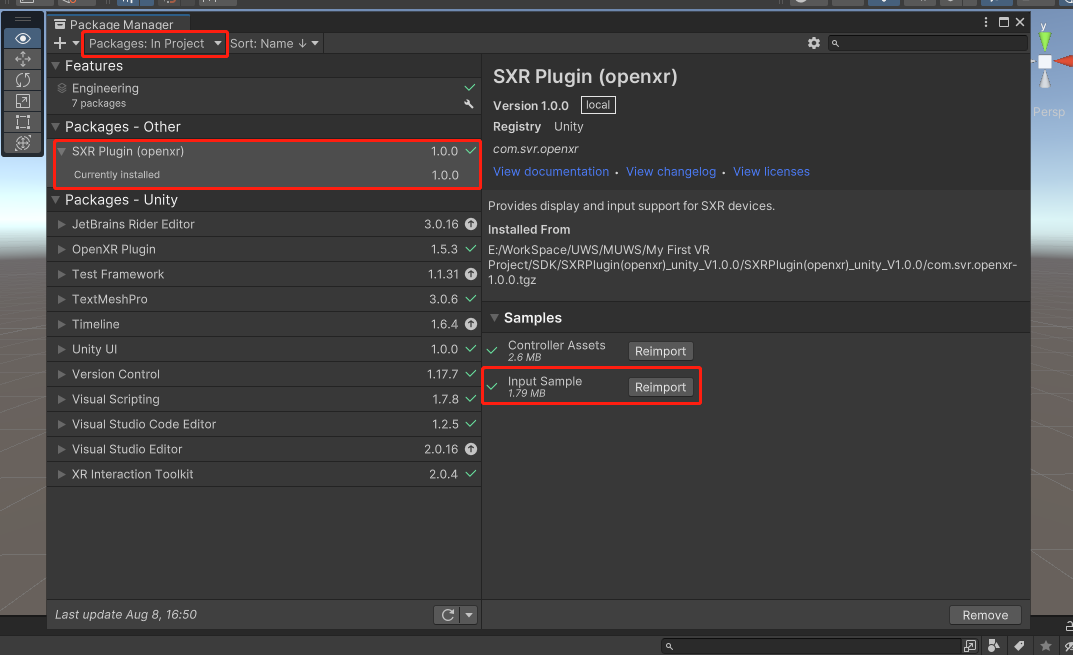Viewport: 1073px width, 655px height.
Task: Open the Packages: In Project dropdown
Action: [154, 43]
